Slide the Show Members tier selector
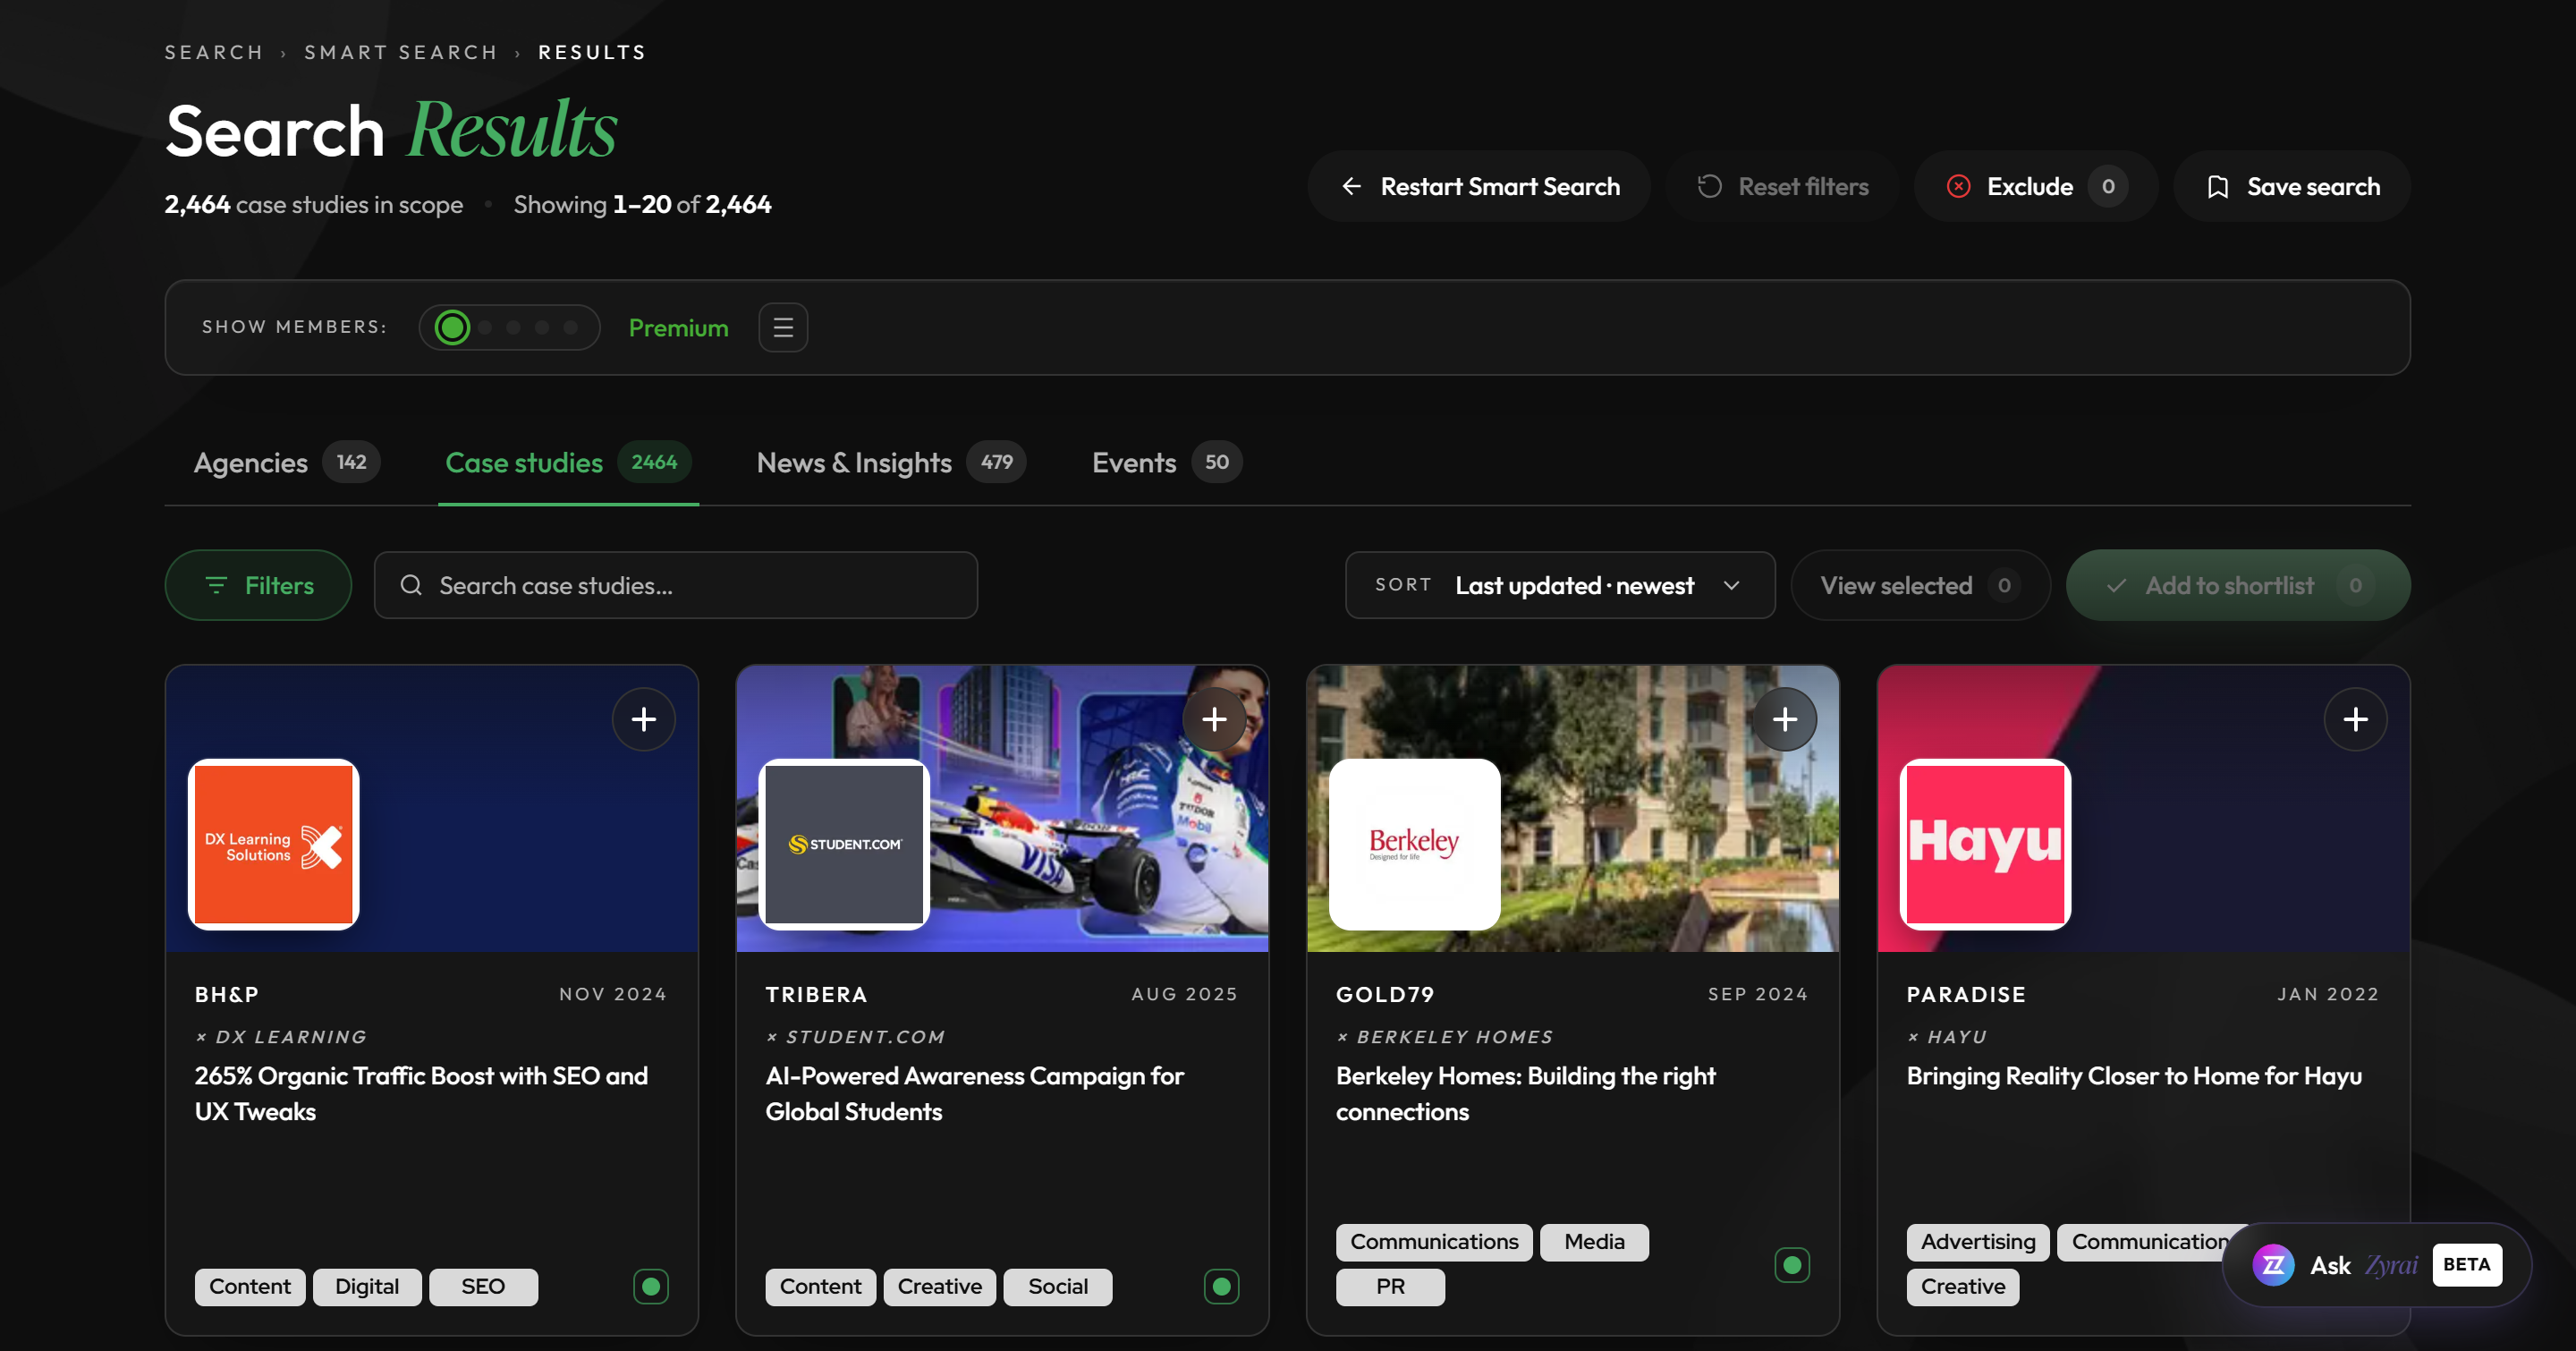This screenshot has width=2576, height=1351. (510, 327)
